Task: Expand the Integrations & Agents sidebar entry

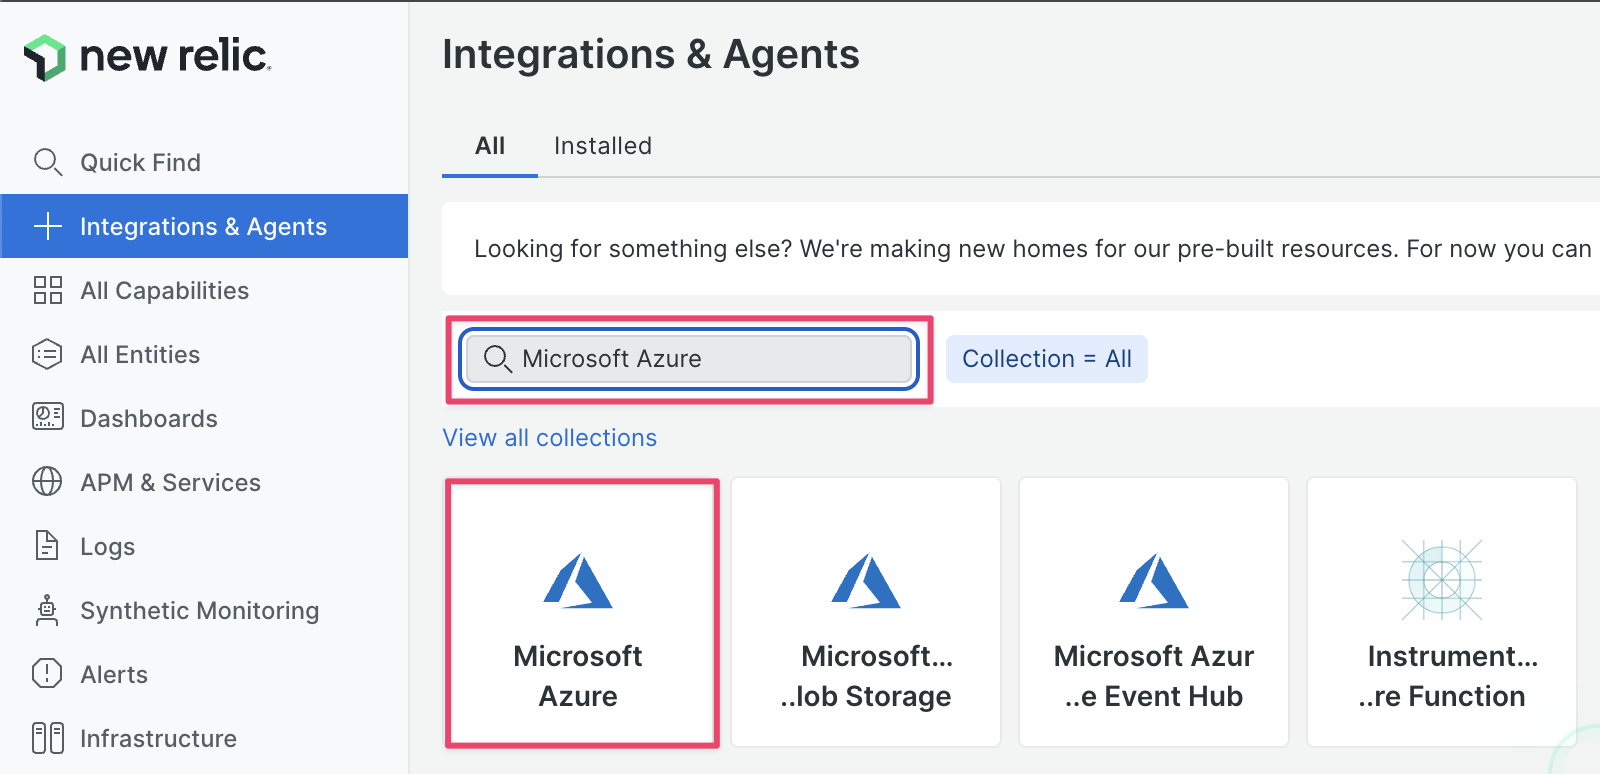Action: point(203,226)
